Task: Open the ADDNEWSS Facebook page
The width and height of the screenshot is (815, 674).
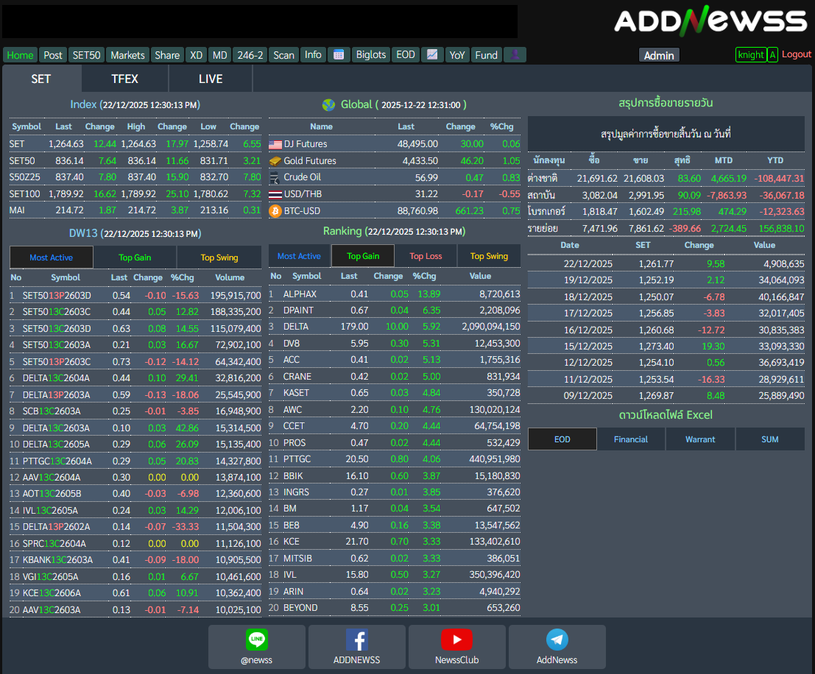Action: [357, 646]
